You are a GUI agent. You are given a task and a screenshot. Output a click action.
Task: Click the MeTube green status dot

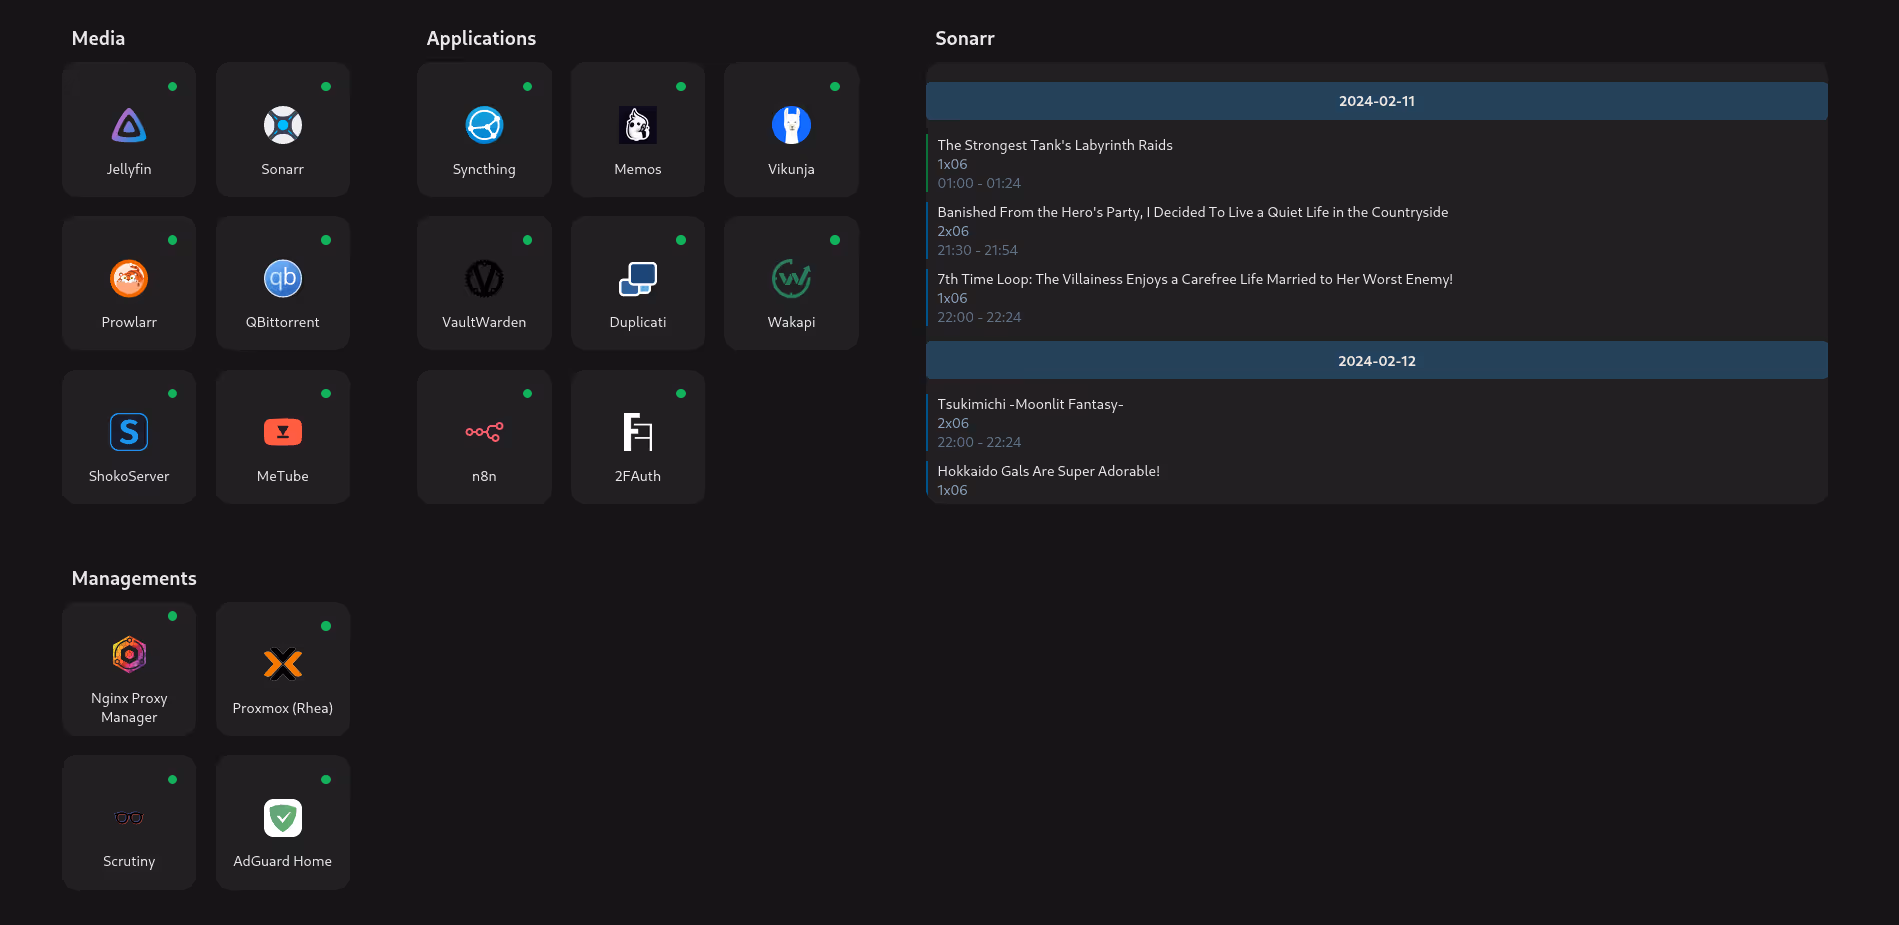326,394
